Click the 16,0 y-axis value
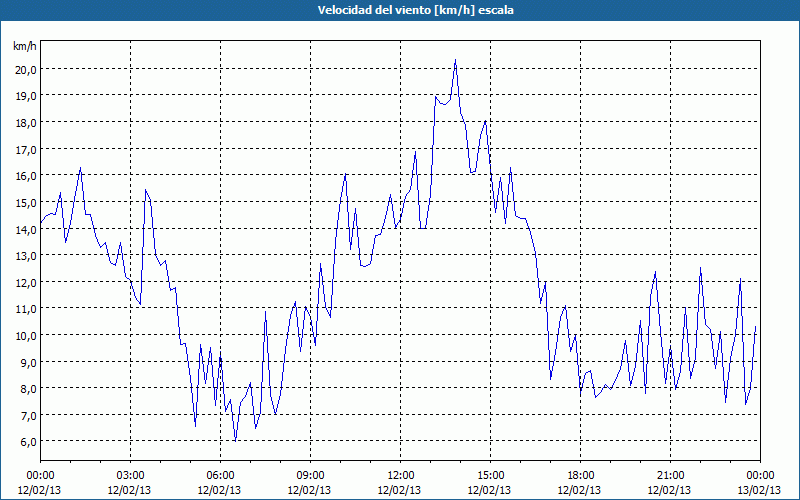This screenshot has width=800, height=500. (x=26, y=176)
